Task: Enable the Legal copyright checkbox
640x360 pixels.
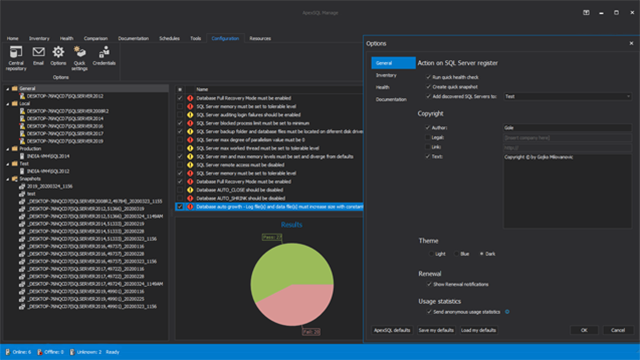Action: point(428,138)
